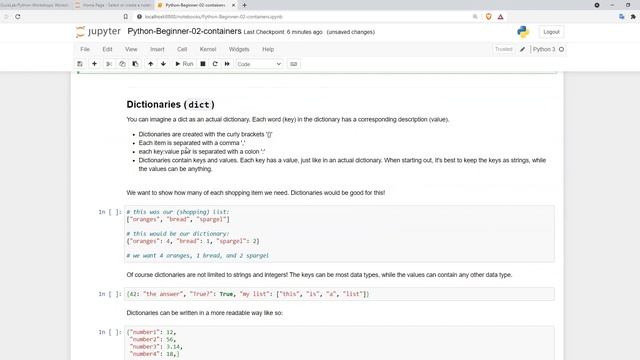
Task: Click the translate icon in browser toolbar
Action: tap(622, 17)
